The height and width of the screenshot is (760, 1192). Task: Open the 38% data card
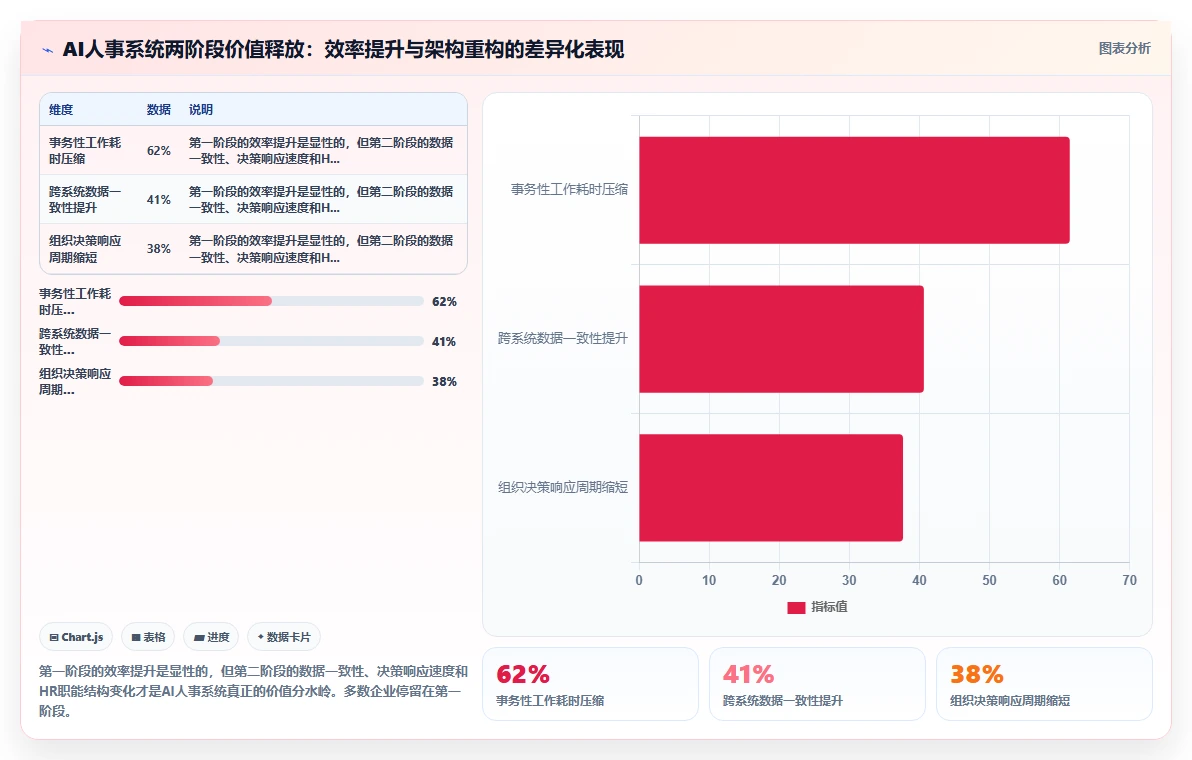pos(1045,684)
